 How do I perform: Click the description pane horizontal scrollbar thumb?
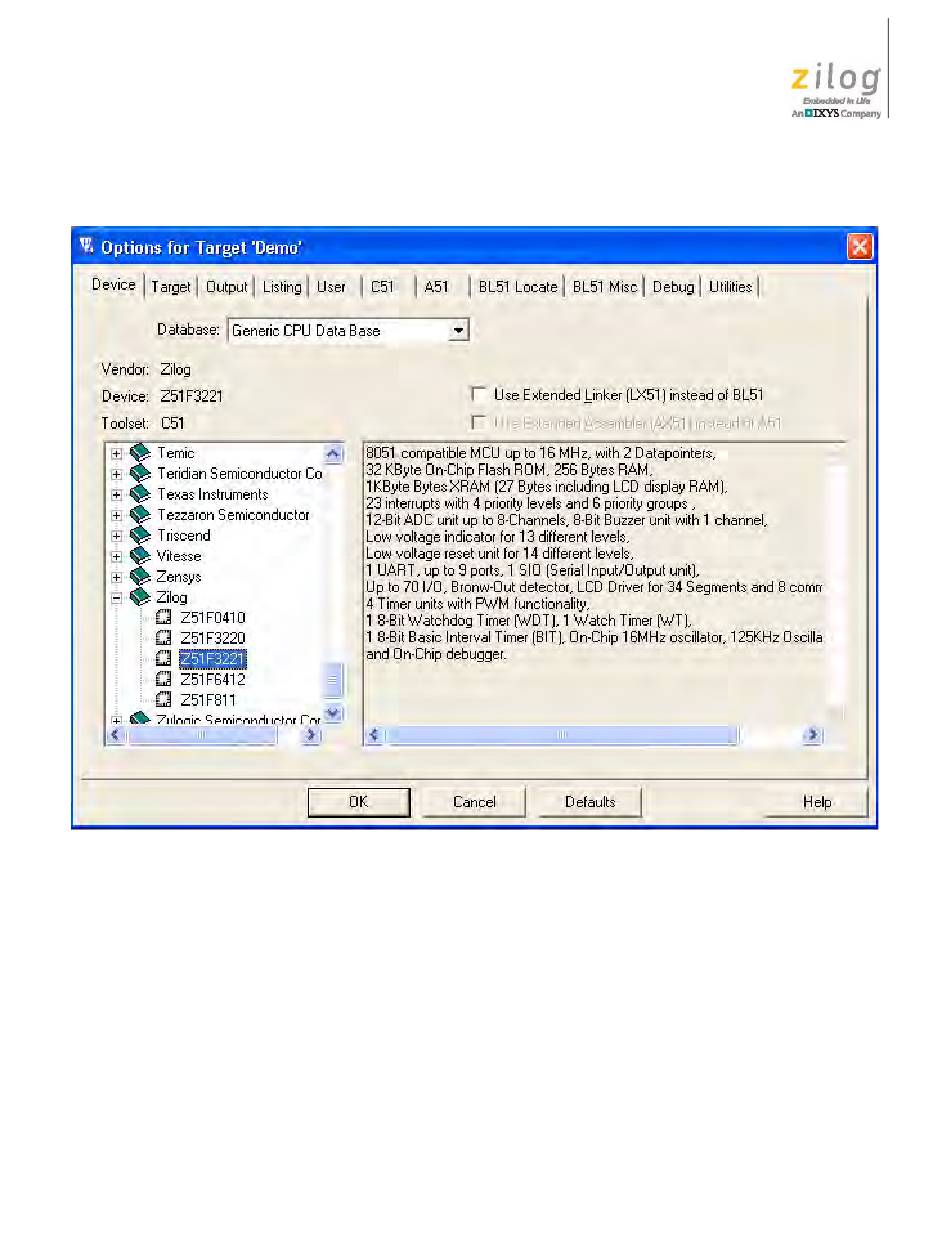point(561,735)
